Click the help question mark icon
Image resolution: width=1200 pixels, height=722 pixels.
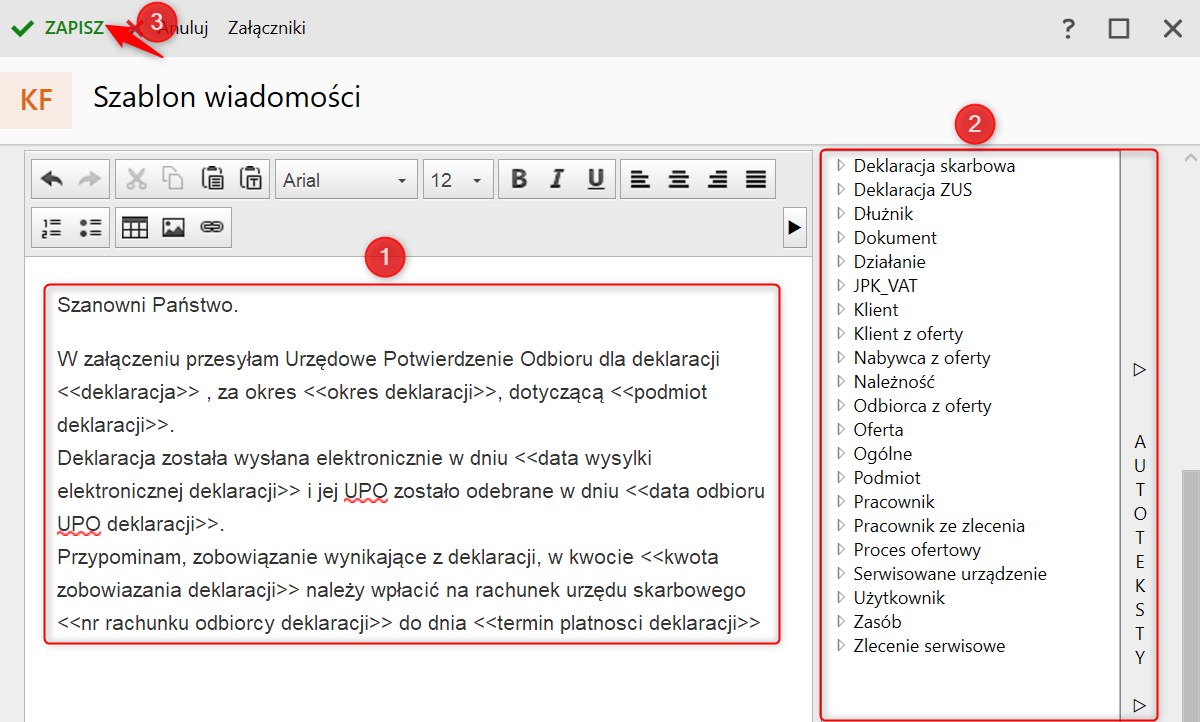pos(1068,28)
